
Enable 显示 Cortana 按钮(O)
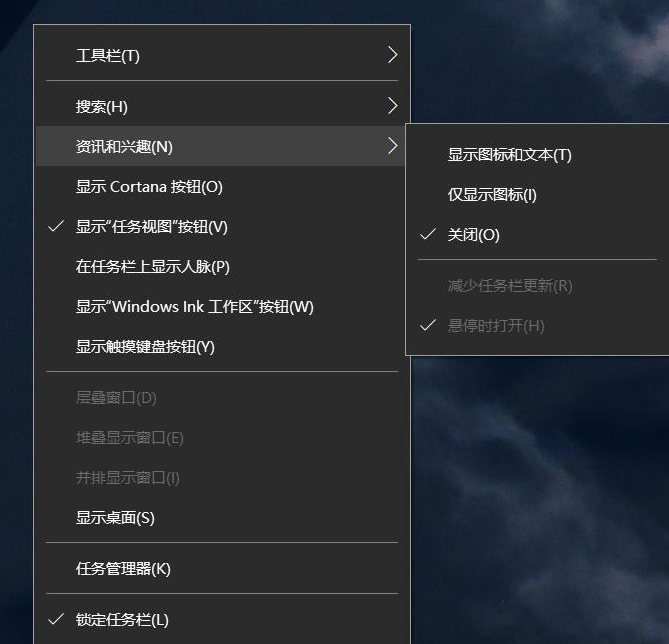coord(149,187)
